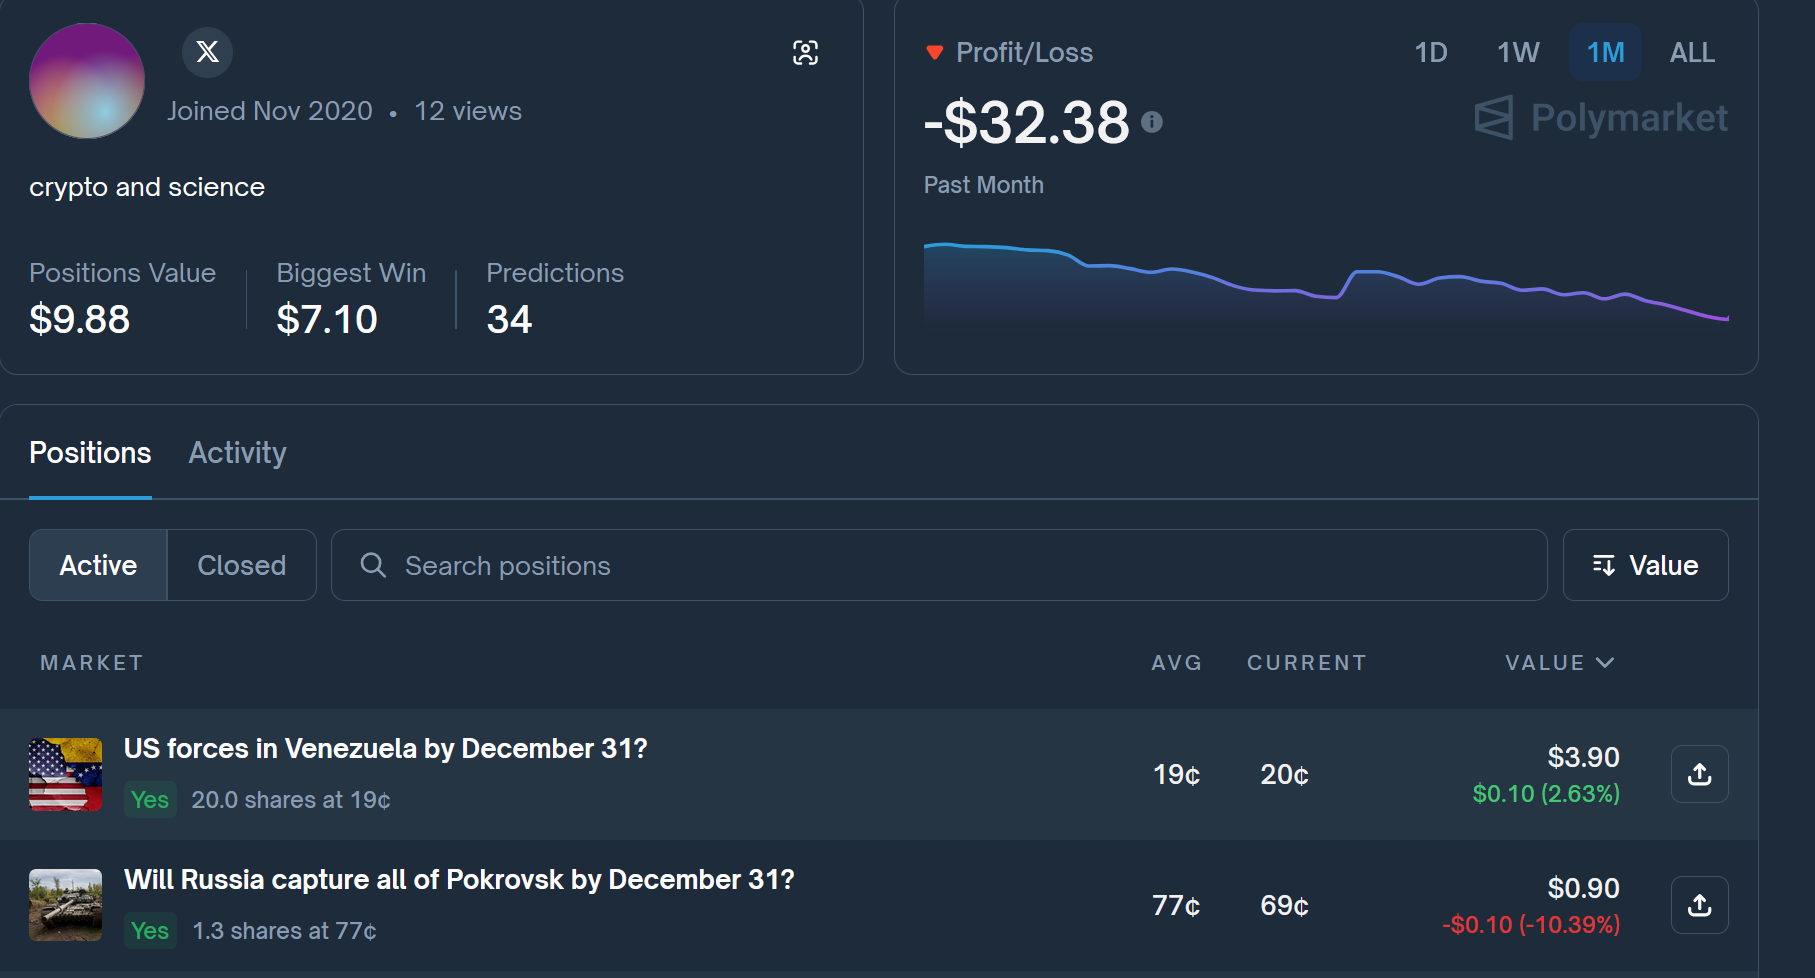Click the $0.10 (2.63%) gain text
Image resolution: width=1815 pixels, height=978 pixels.
click(x=1546, y=793)
